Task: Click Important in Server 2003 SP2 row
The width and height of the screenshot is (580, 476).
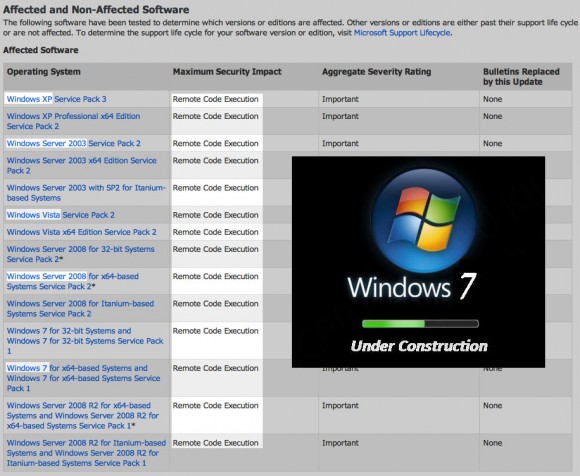Action: (340, 144)
